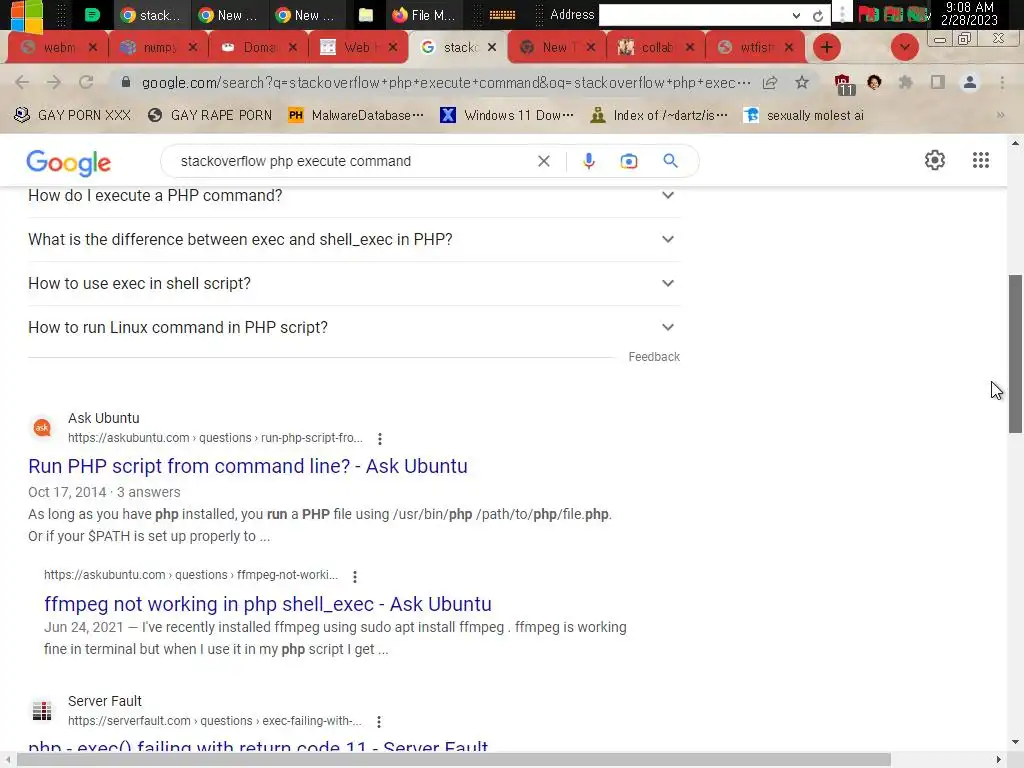Click the vertical scrollbar thumb
The width and height of the screenshot is (1024, 768).
(1015, 353)
